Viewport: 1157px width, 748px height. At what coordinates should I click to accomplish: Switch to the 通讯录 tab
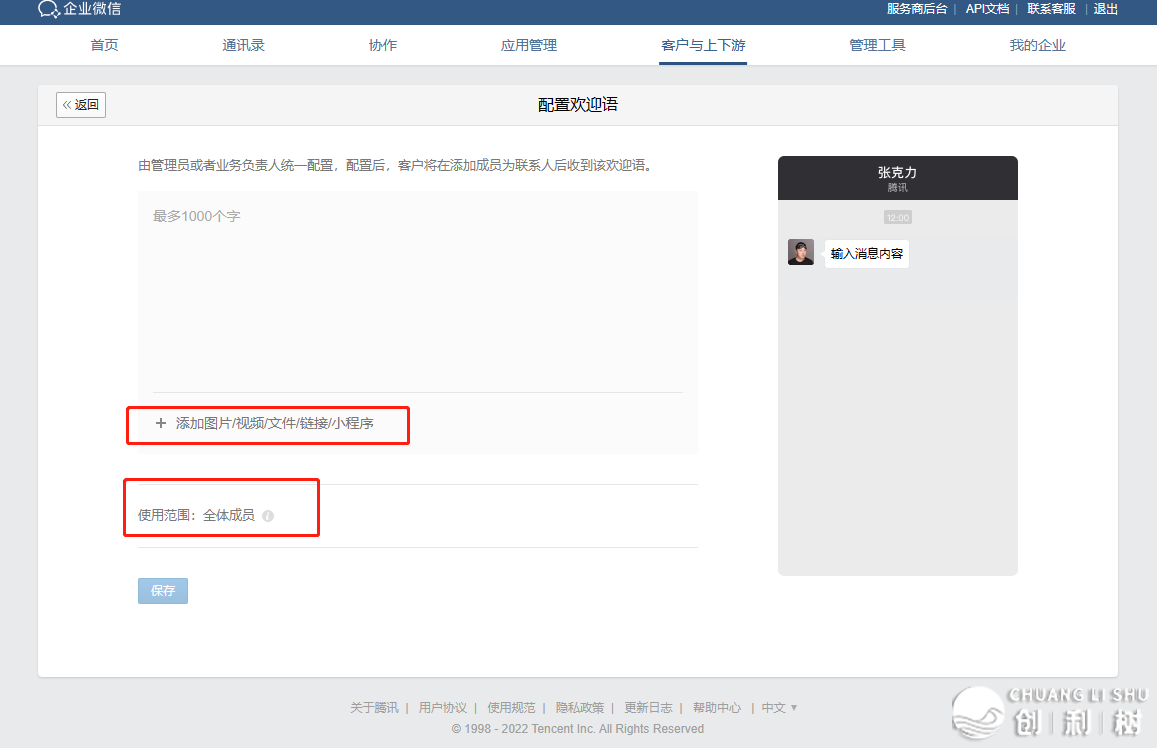[x=243, y=46]
